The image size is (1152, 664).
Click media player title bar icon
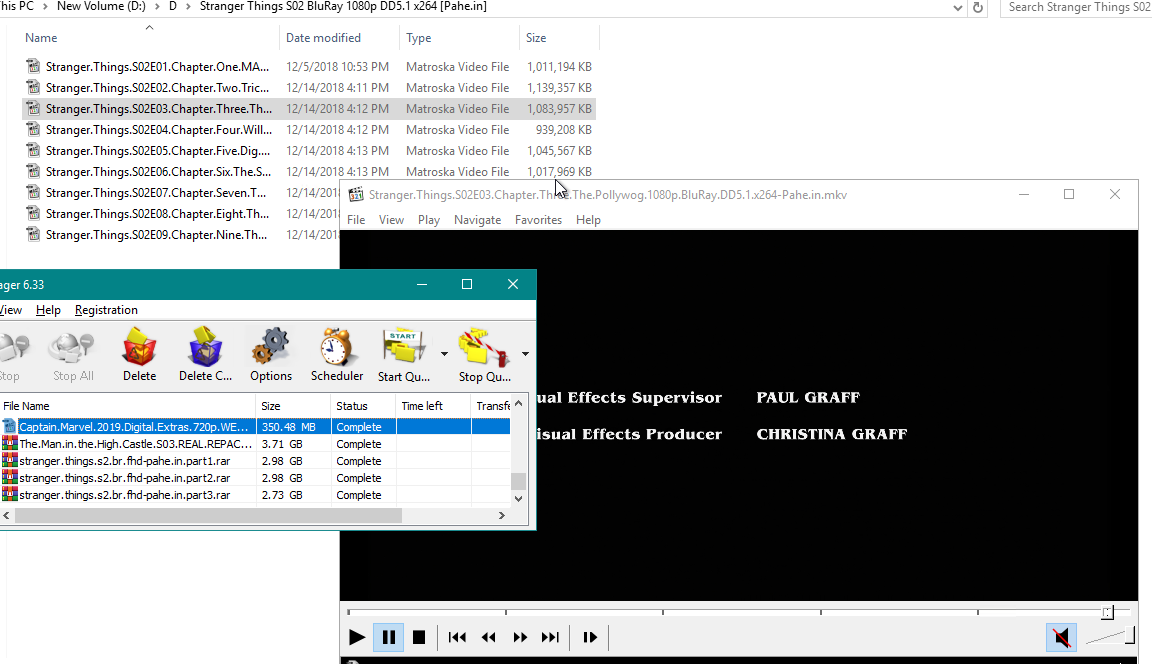pyautogui.click(x=356, y=195)
